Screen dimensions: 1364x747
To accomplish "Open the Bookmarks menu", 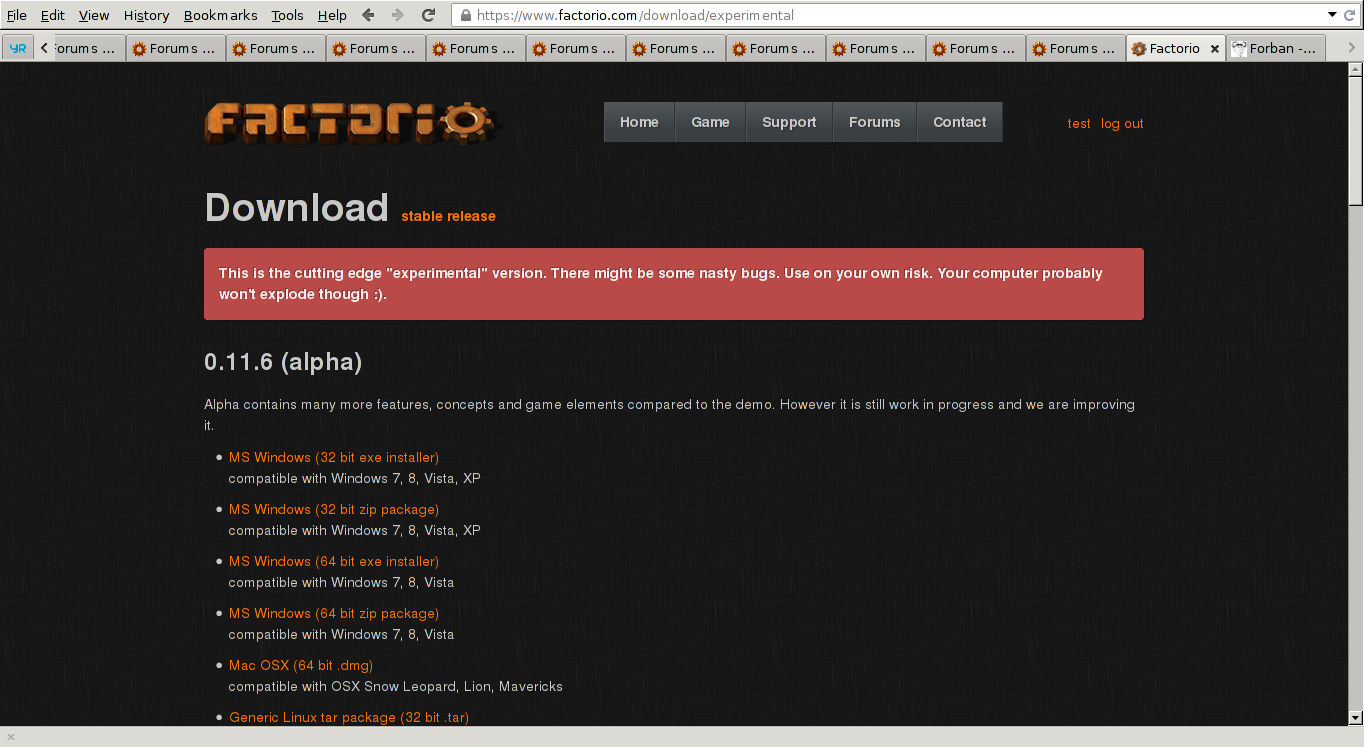I will tap(220, 15).
